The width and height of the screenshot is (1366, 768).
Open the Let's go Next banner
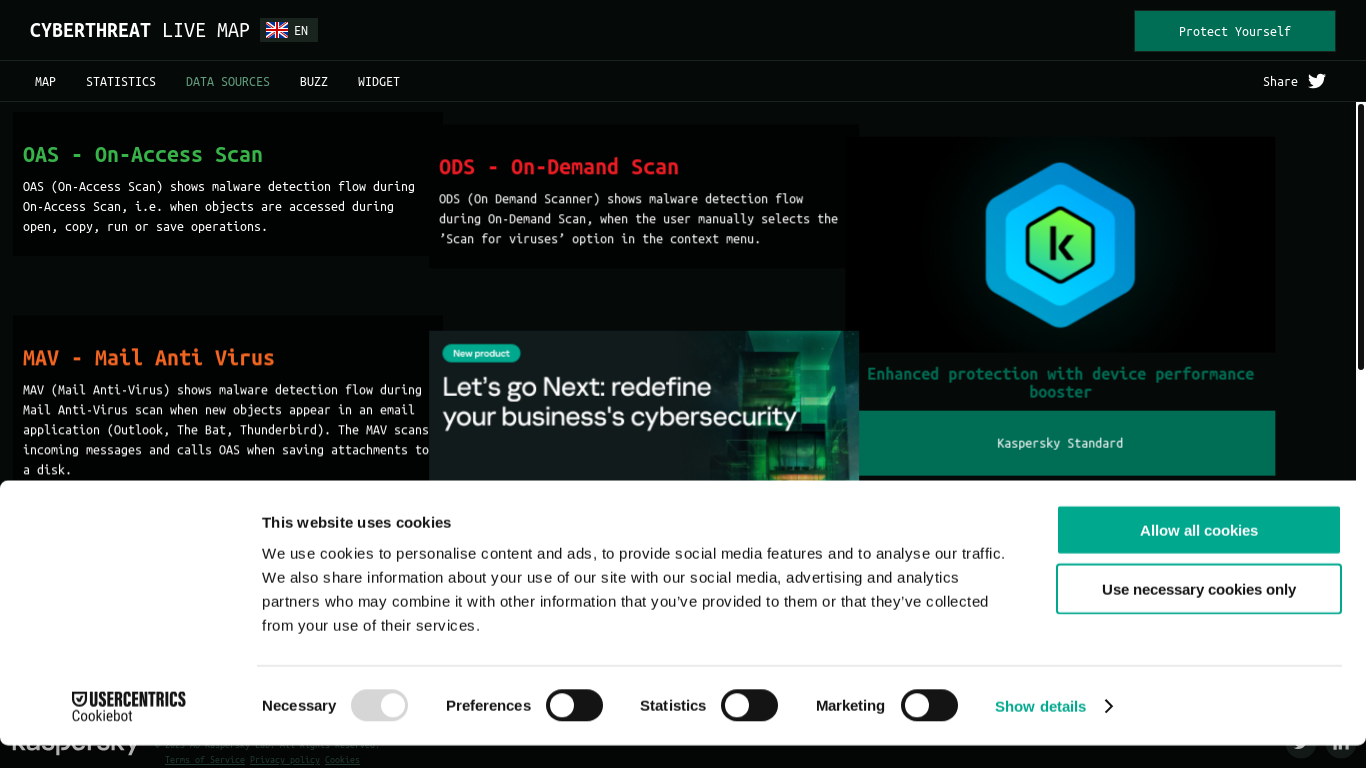(644, 406)
